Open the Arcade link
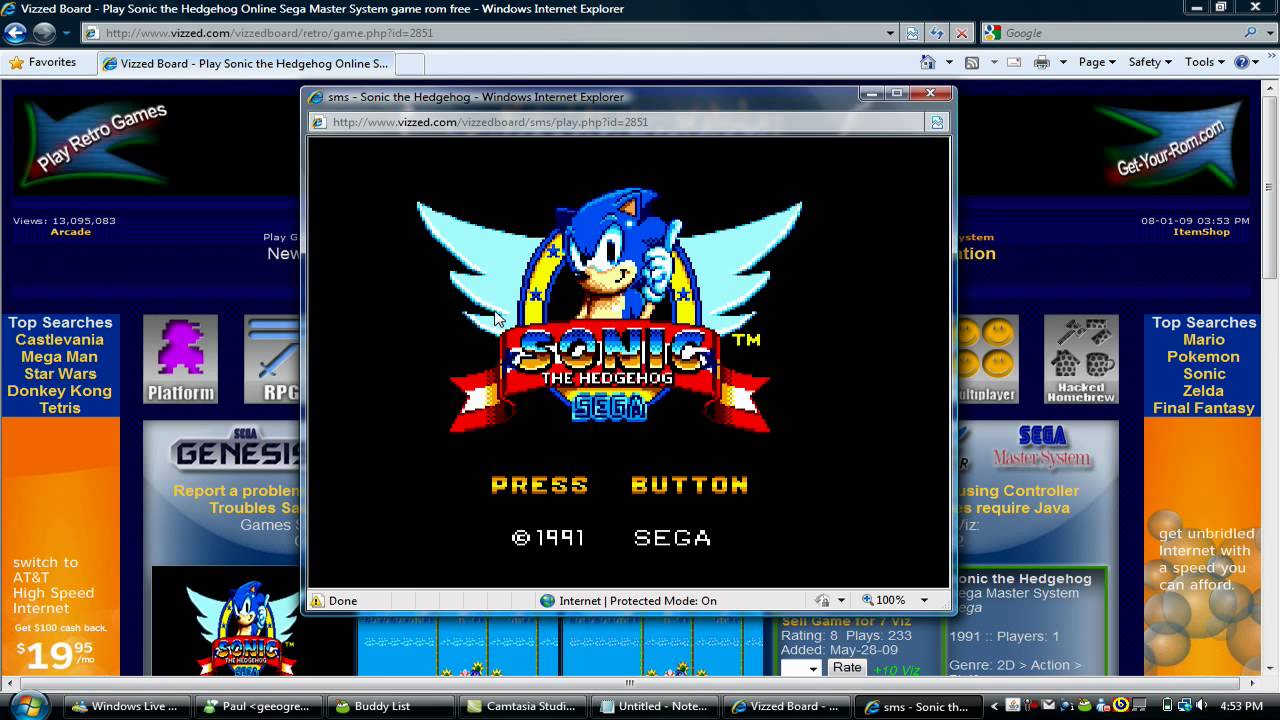This screenshot has width=1280, height=720. (70, 232)
